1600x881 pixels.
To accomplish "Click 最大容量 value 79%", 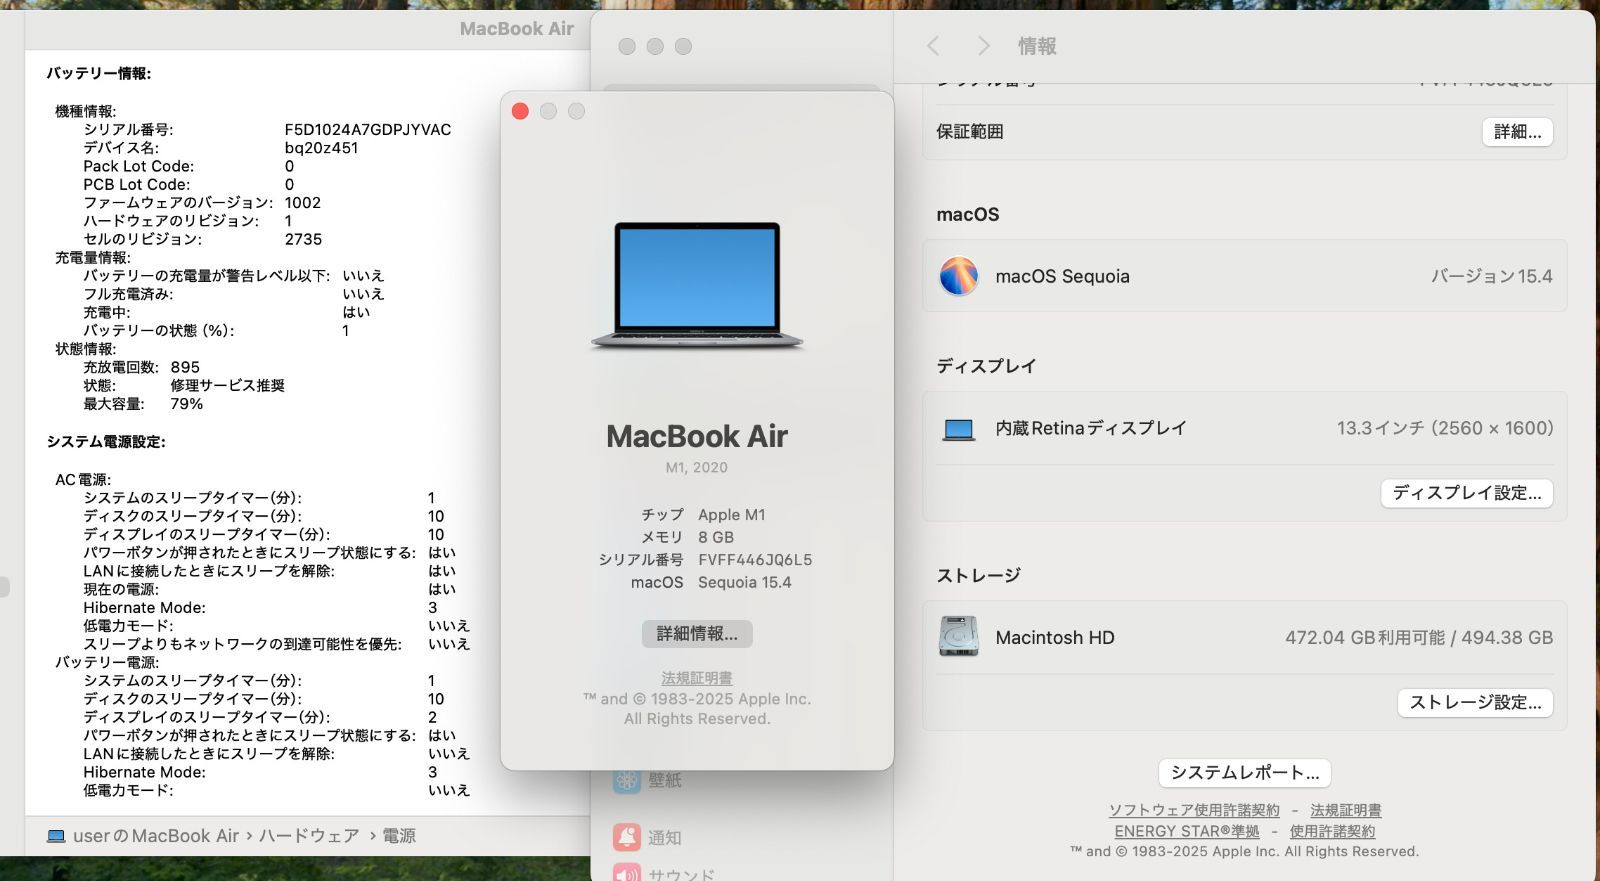I will [187, 404].
